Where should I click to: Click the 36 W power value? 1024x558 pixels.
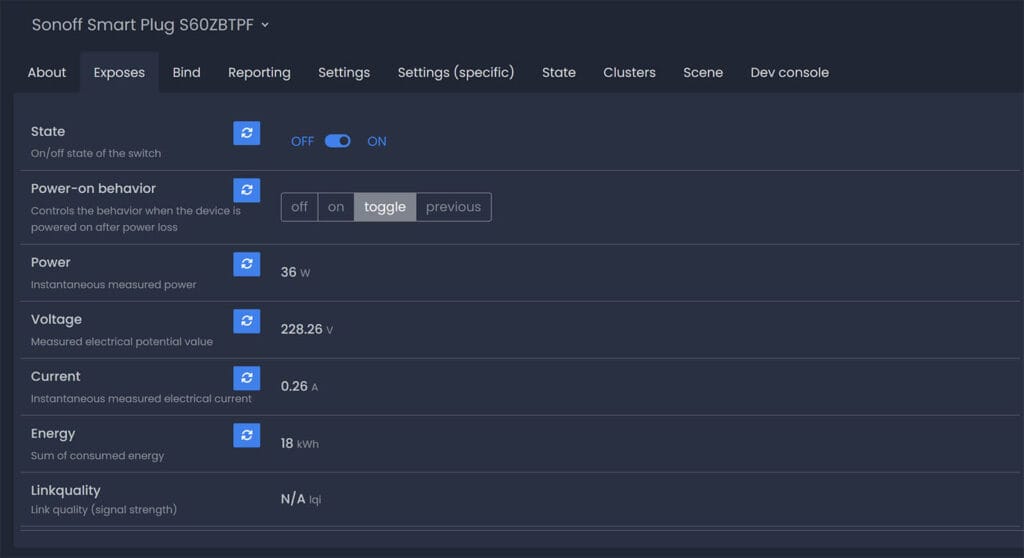[295, 272]
